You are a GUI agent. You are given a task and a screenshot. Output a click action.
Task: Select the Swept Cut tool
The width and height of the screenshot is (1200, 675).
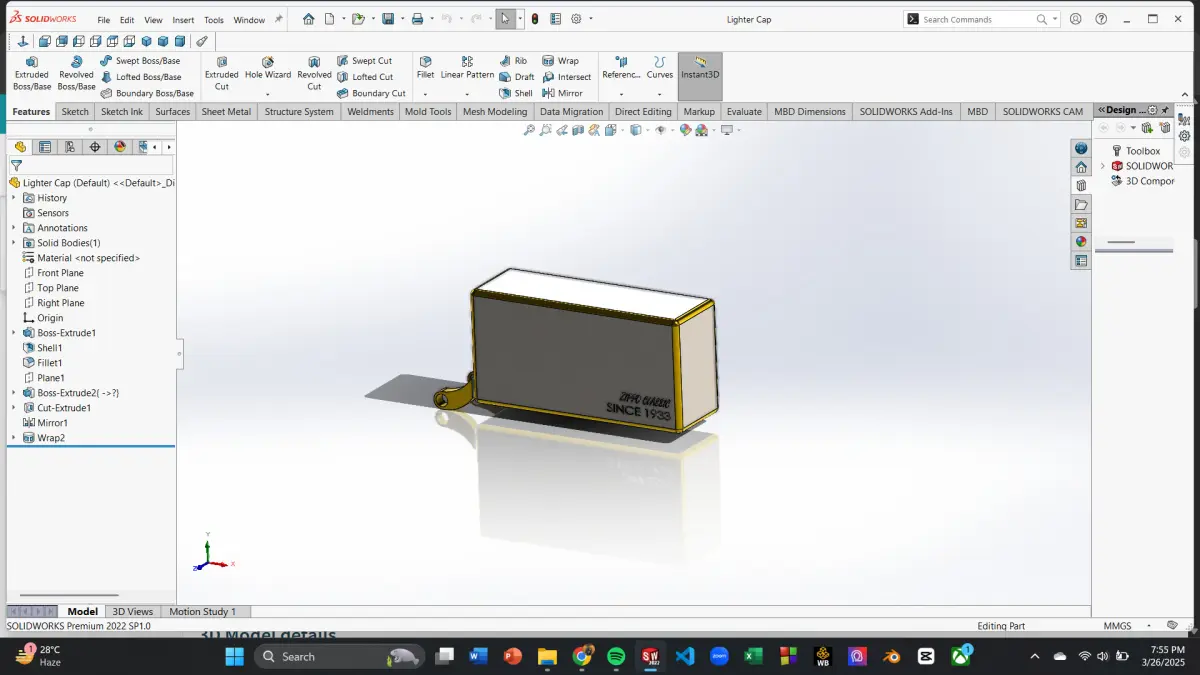pyautogui.click(x=364, y=61)
